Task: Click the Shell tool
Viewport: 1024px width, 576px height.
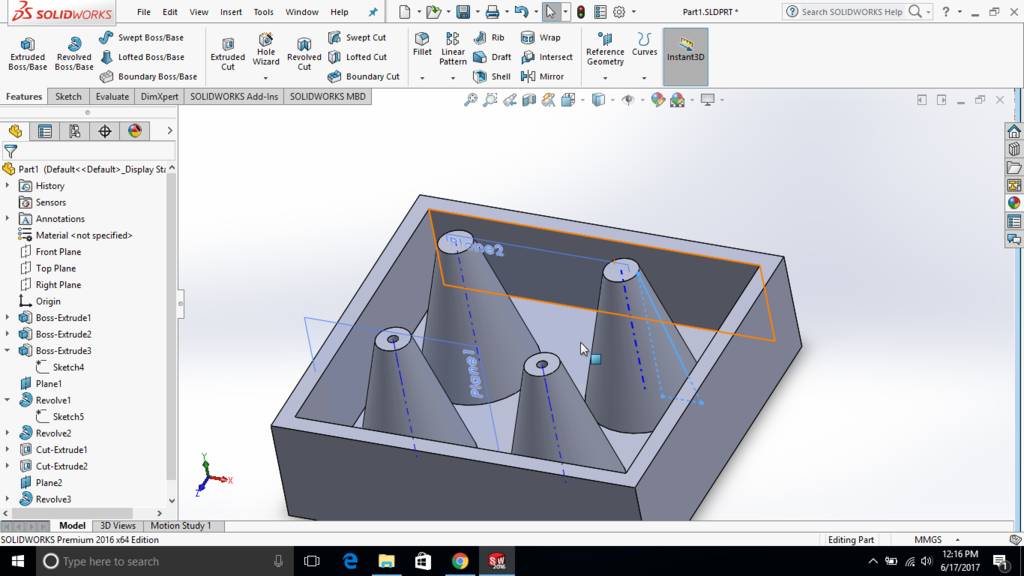Action: [492, 76]
